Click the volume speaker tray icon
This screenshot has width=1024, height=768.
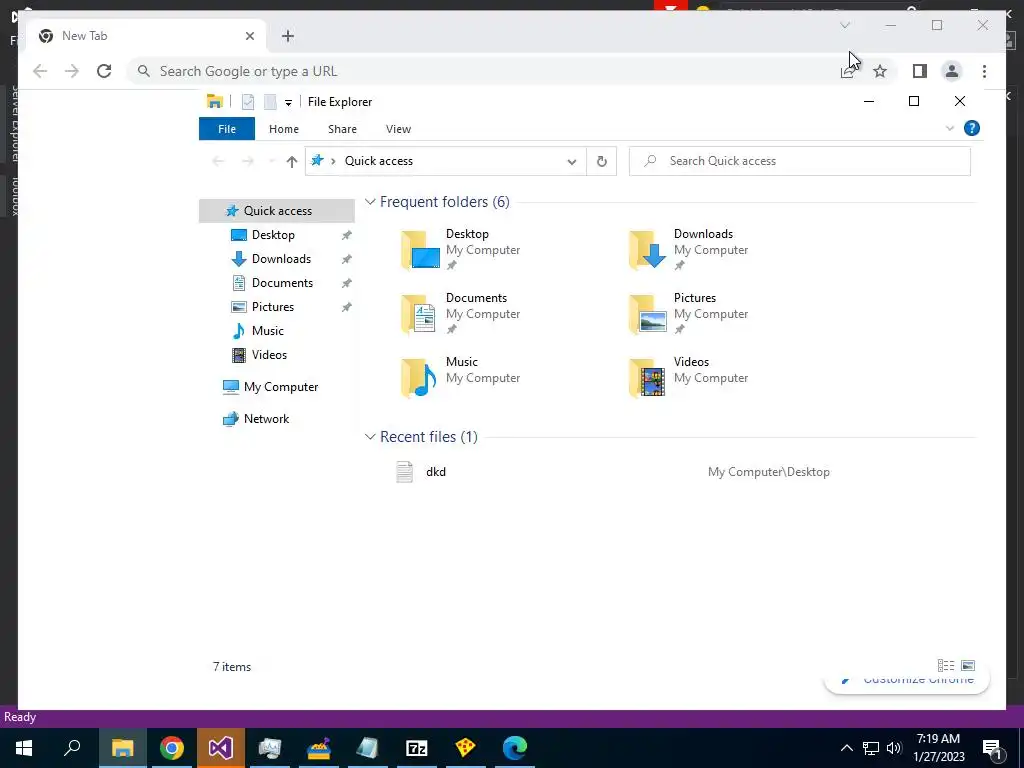tap(894, 748)
